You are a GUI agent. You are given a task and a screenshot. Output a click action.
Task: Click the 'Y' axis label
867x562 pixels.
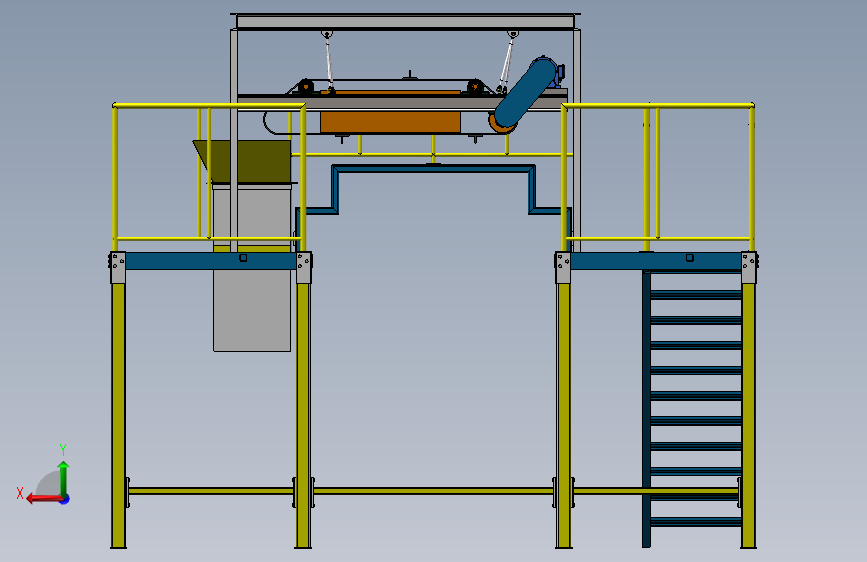click(63, 449)
